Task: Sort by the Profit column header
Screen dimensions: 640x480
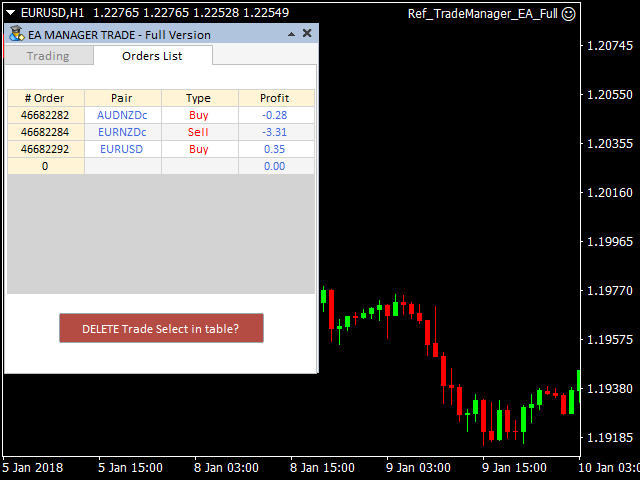Action: (275, 98)
